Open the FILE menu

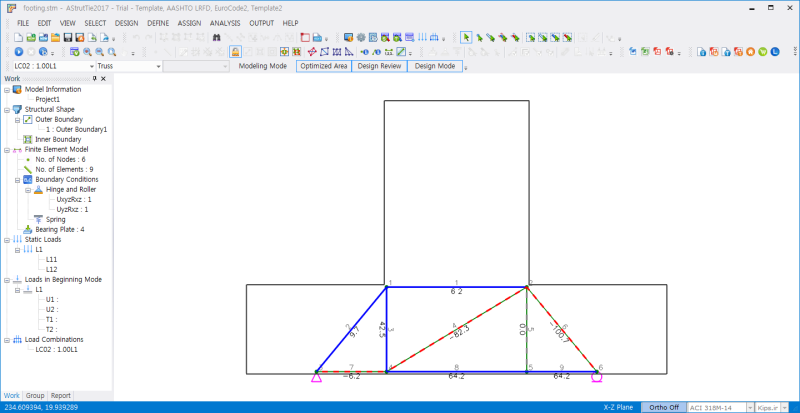(x=23, y=23)
